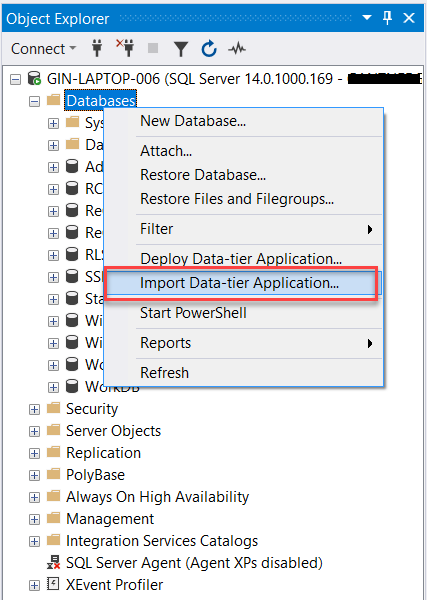Click the Management folder icon

tap(53, 518)
